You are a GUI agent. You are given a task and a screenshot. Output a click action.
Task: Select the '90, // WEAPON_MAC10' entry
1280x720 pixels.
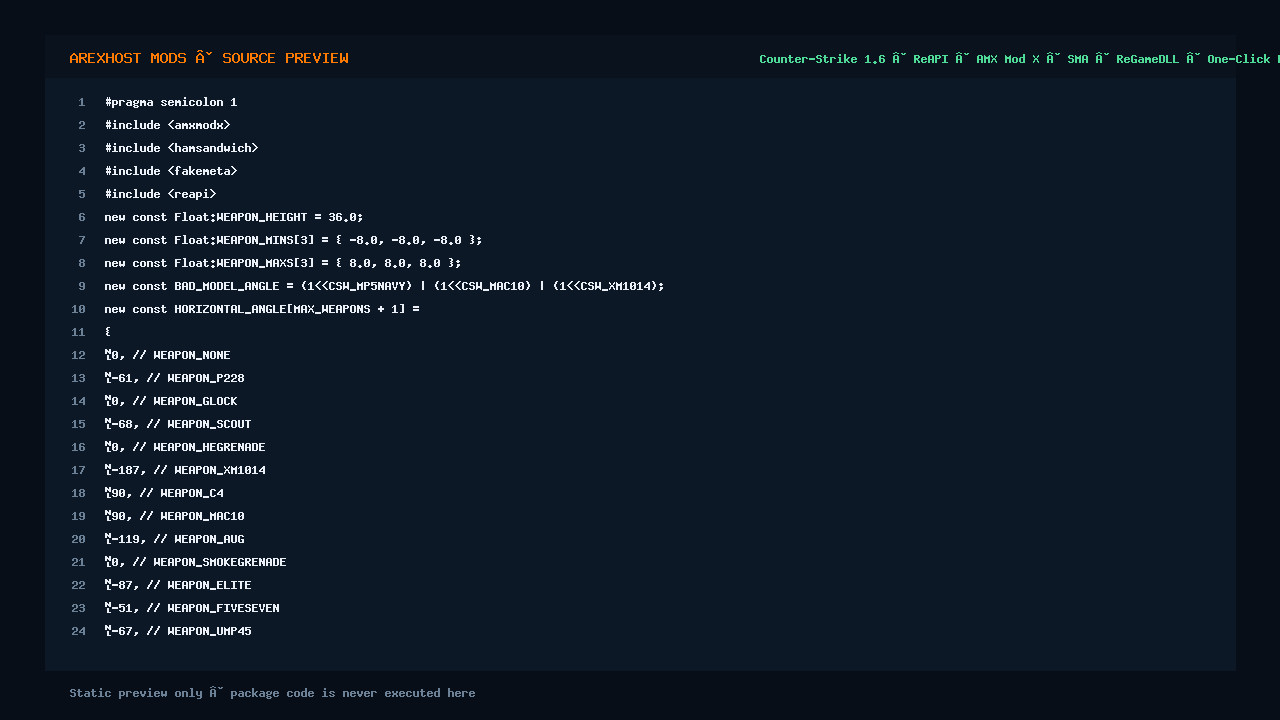click(x=175, y=516)
